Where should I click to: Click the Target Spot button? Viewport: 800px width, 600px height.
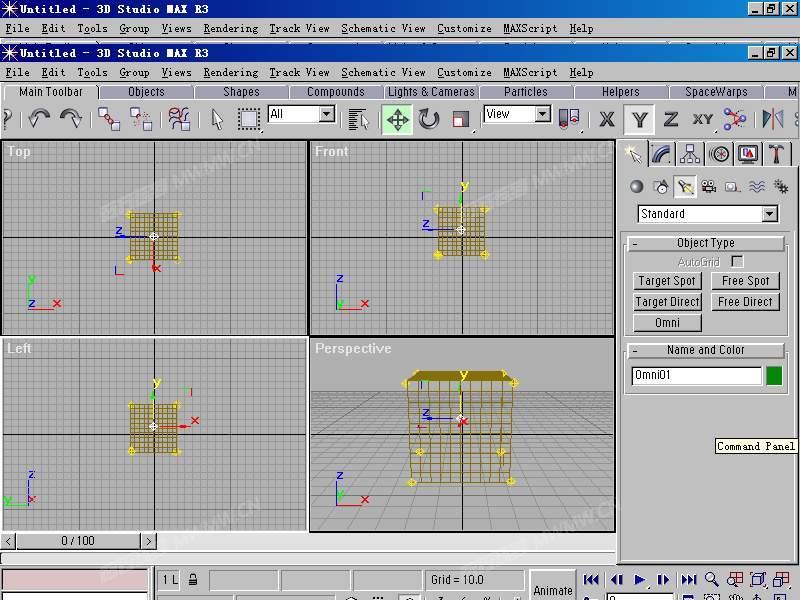click(x=667, y=281)
